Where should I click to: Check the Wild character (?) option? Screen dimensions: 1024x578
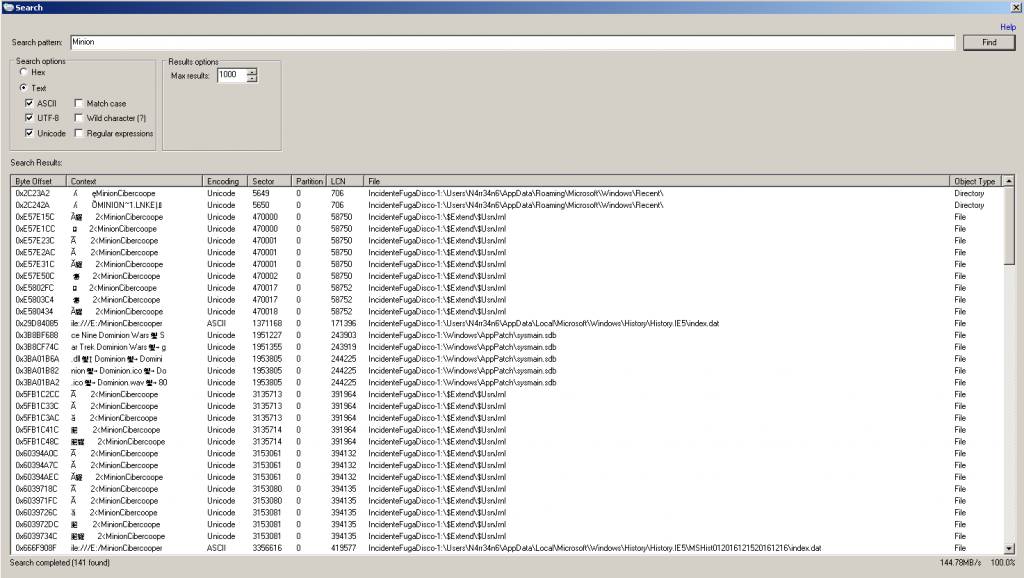pyautogui.click(x=78, y=118)
